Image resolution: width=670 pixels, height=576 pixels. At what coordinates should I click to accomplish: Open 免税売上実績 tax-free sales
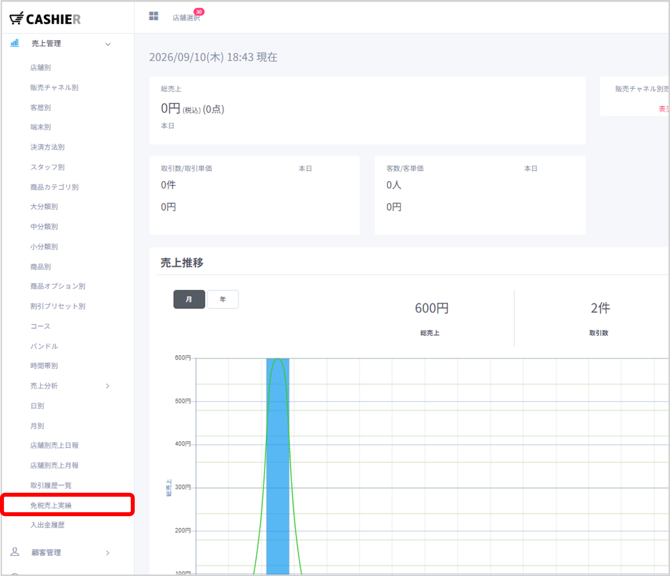51,505
